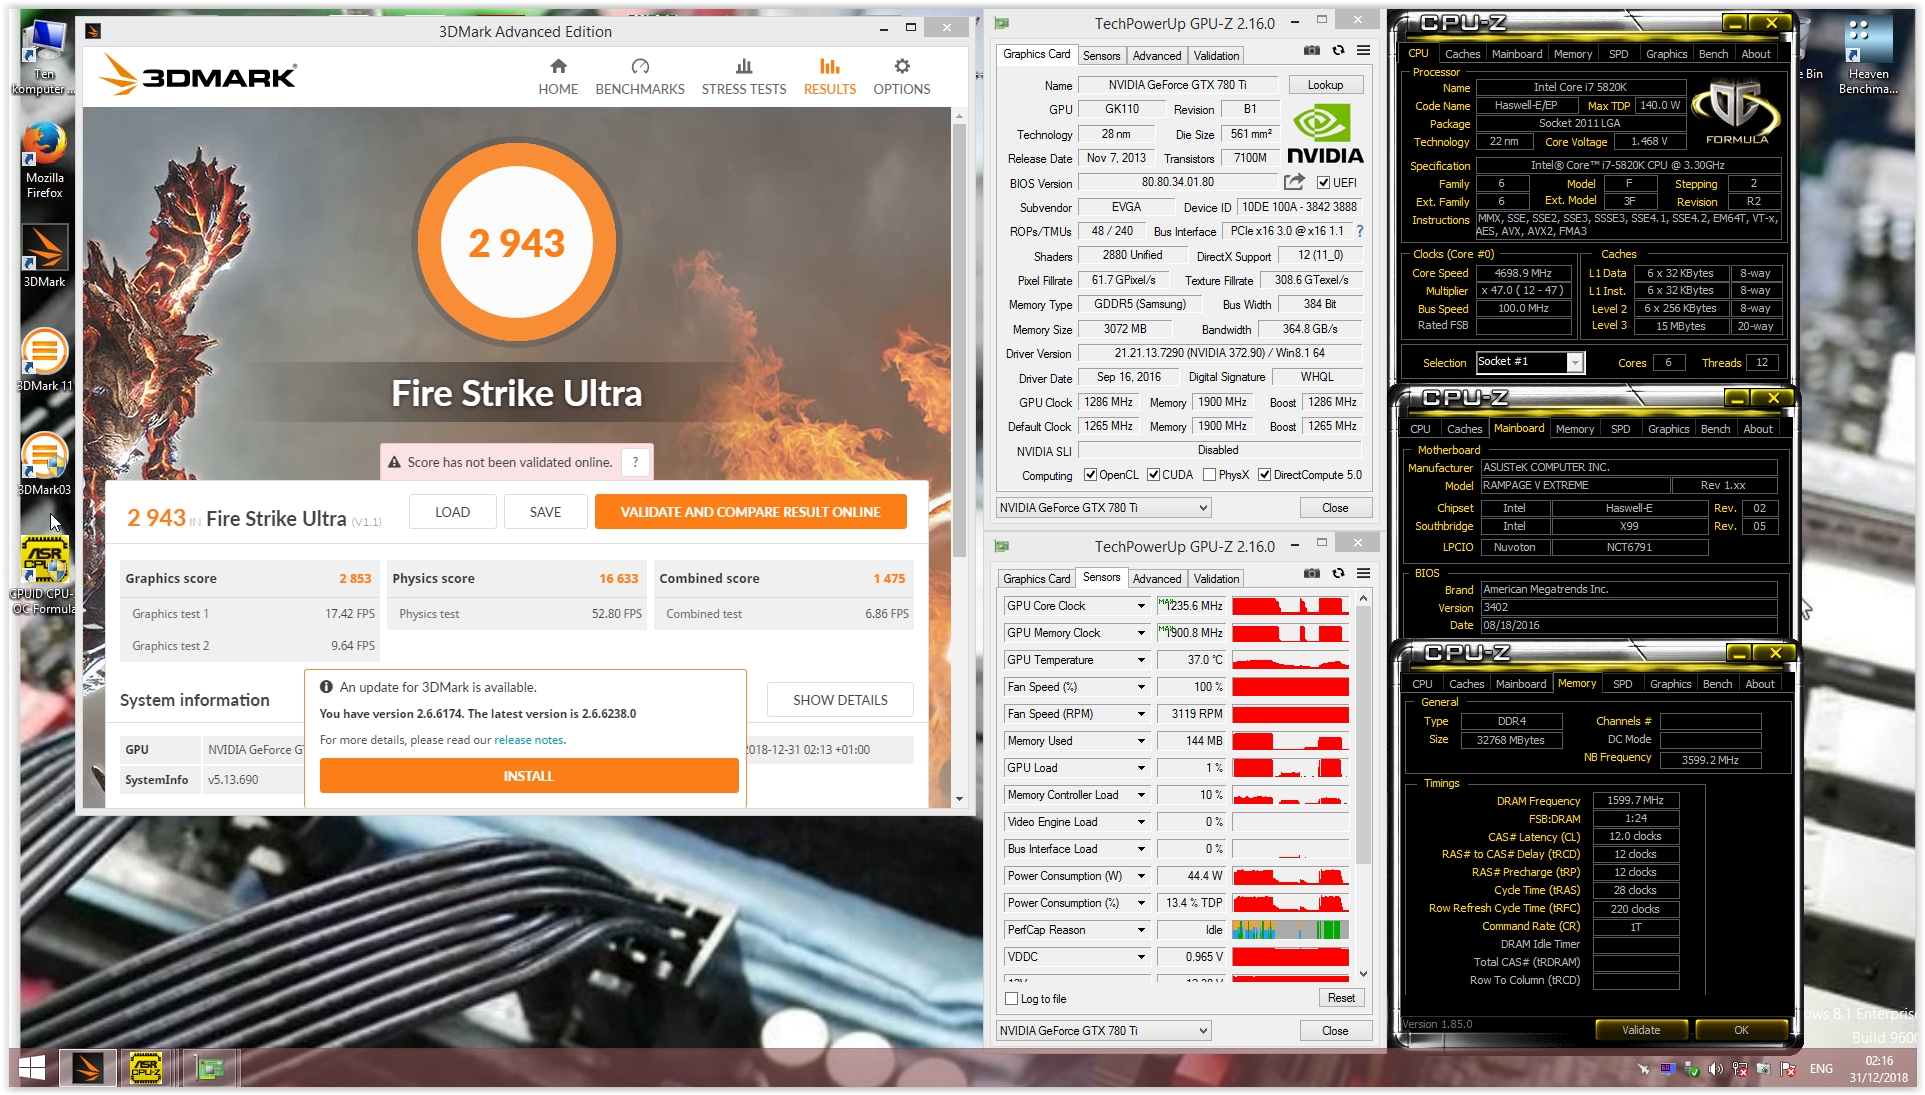Expand the GPU Core Clock sensor dropdown
The width and height of the screenshot is (1925, 1095).
coord(1141,606)
